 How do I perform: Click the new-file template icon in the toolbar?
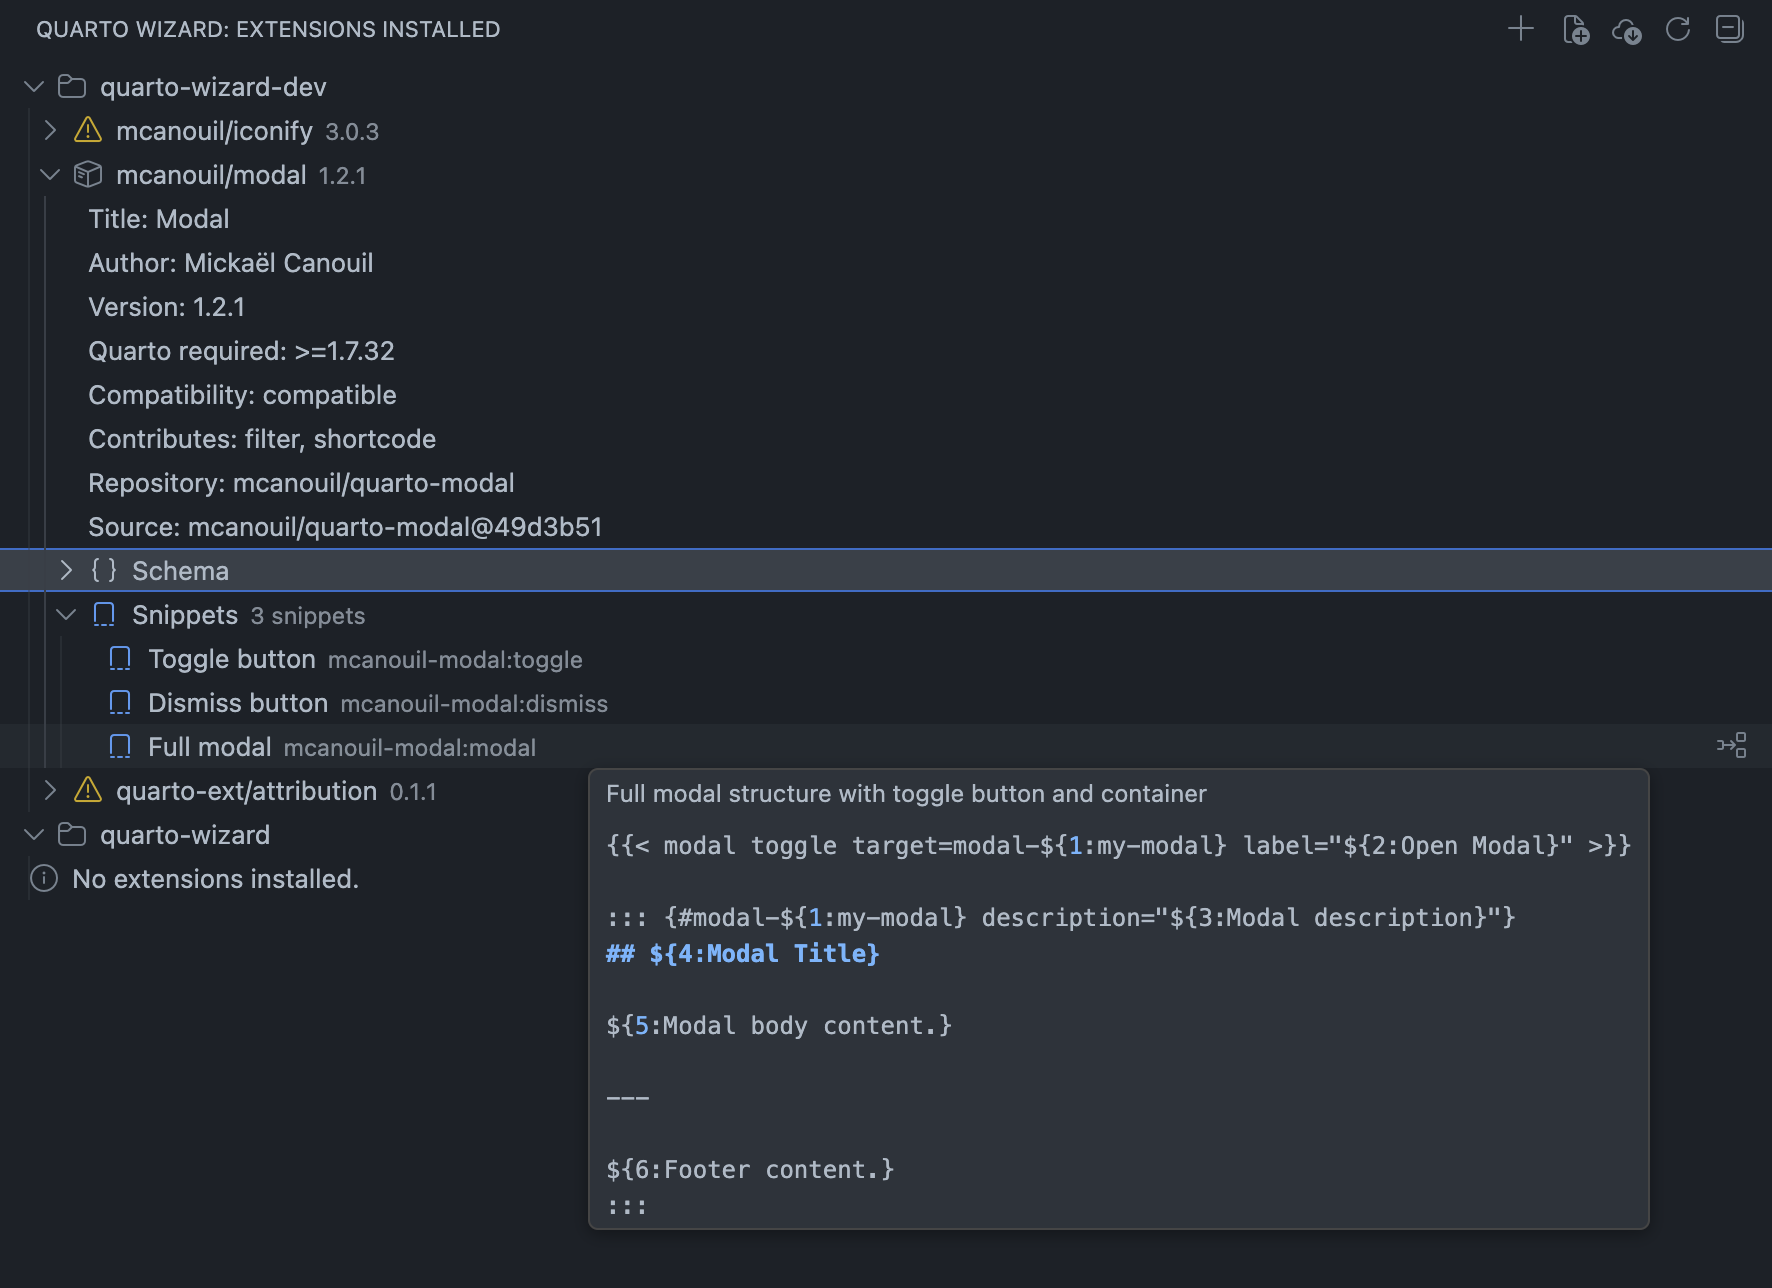(x=1575, y=31)
